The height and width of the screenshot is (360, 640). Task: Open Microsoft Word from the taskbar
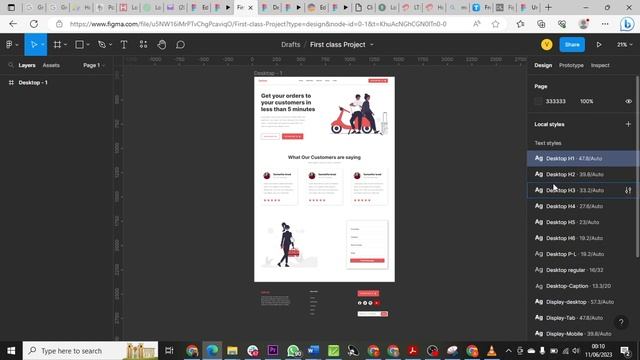click(313, 351)
